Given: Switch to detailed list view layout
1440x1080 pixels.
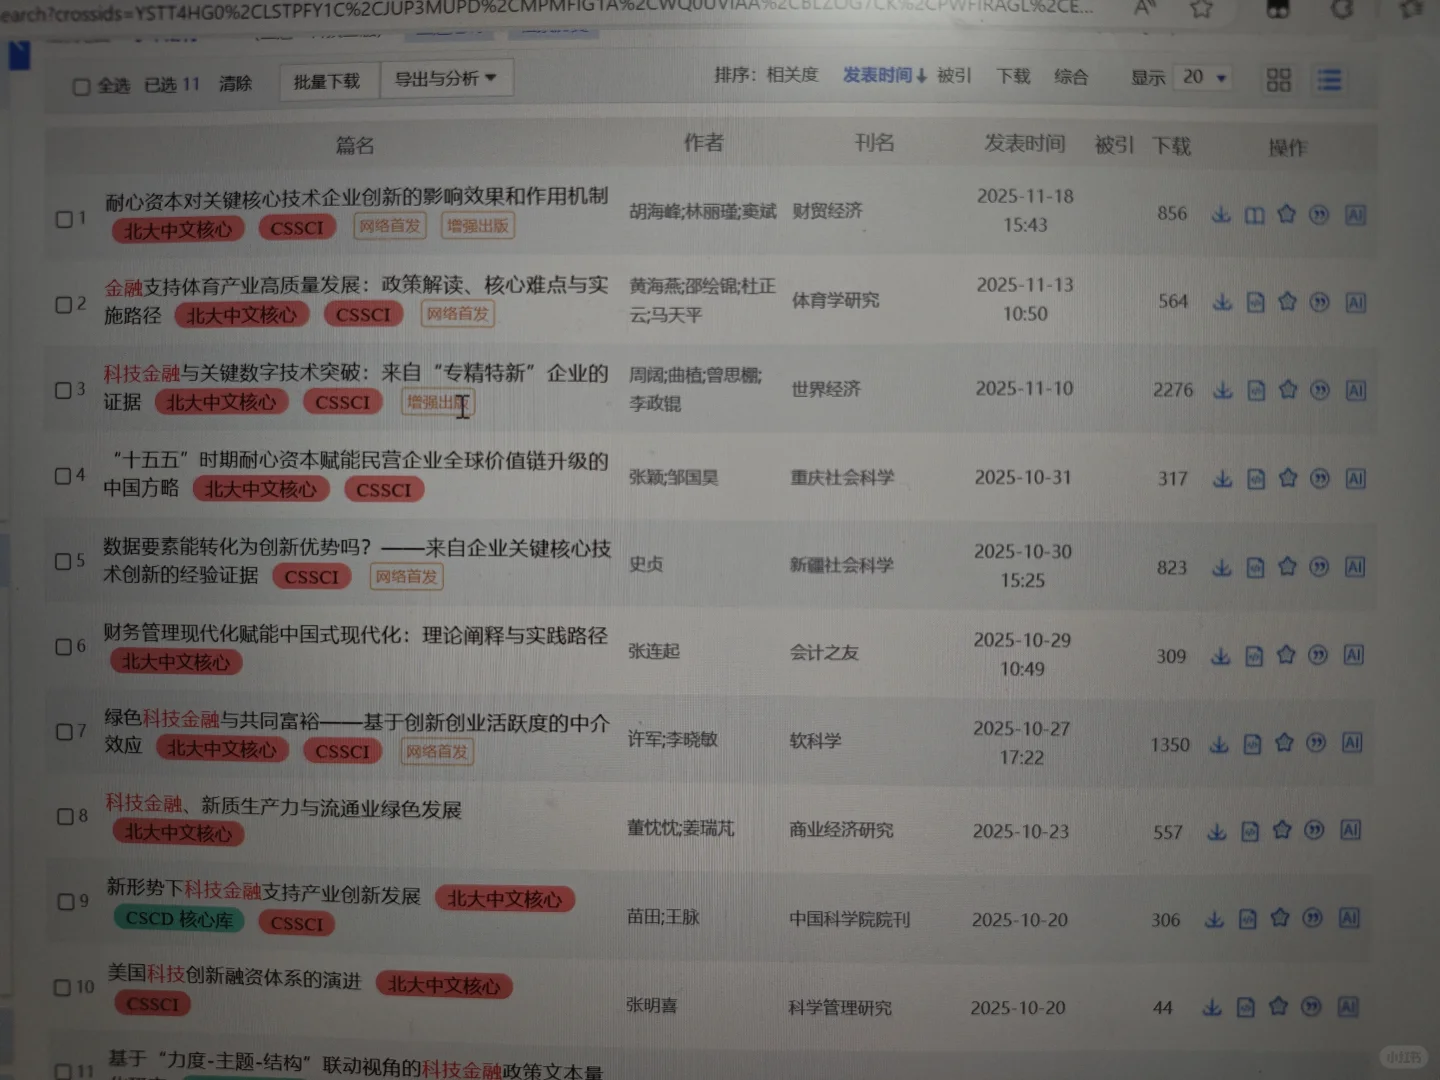Looking at the screenshot, I should (x=1328, y=80).
